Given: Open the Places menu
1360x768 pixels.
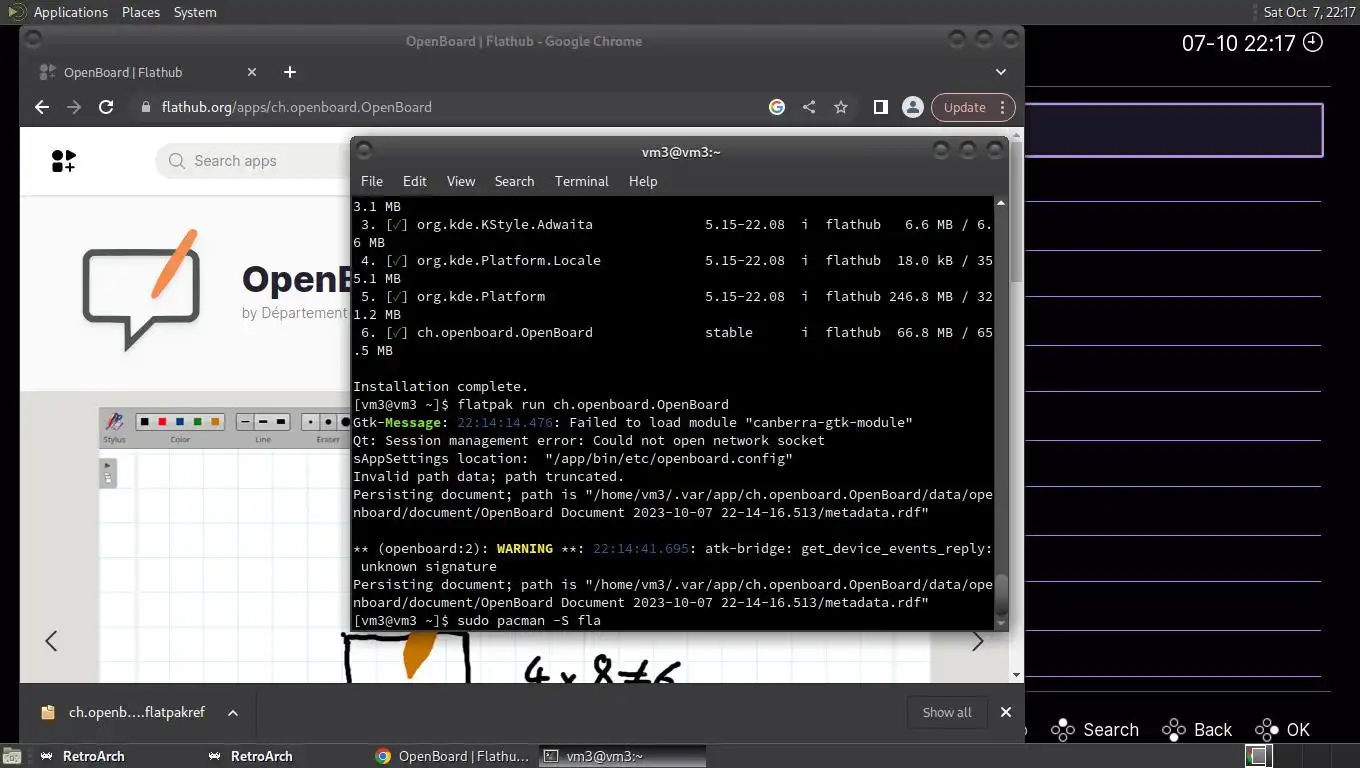Looking at the screenshot, I should (x=141, y=12).
